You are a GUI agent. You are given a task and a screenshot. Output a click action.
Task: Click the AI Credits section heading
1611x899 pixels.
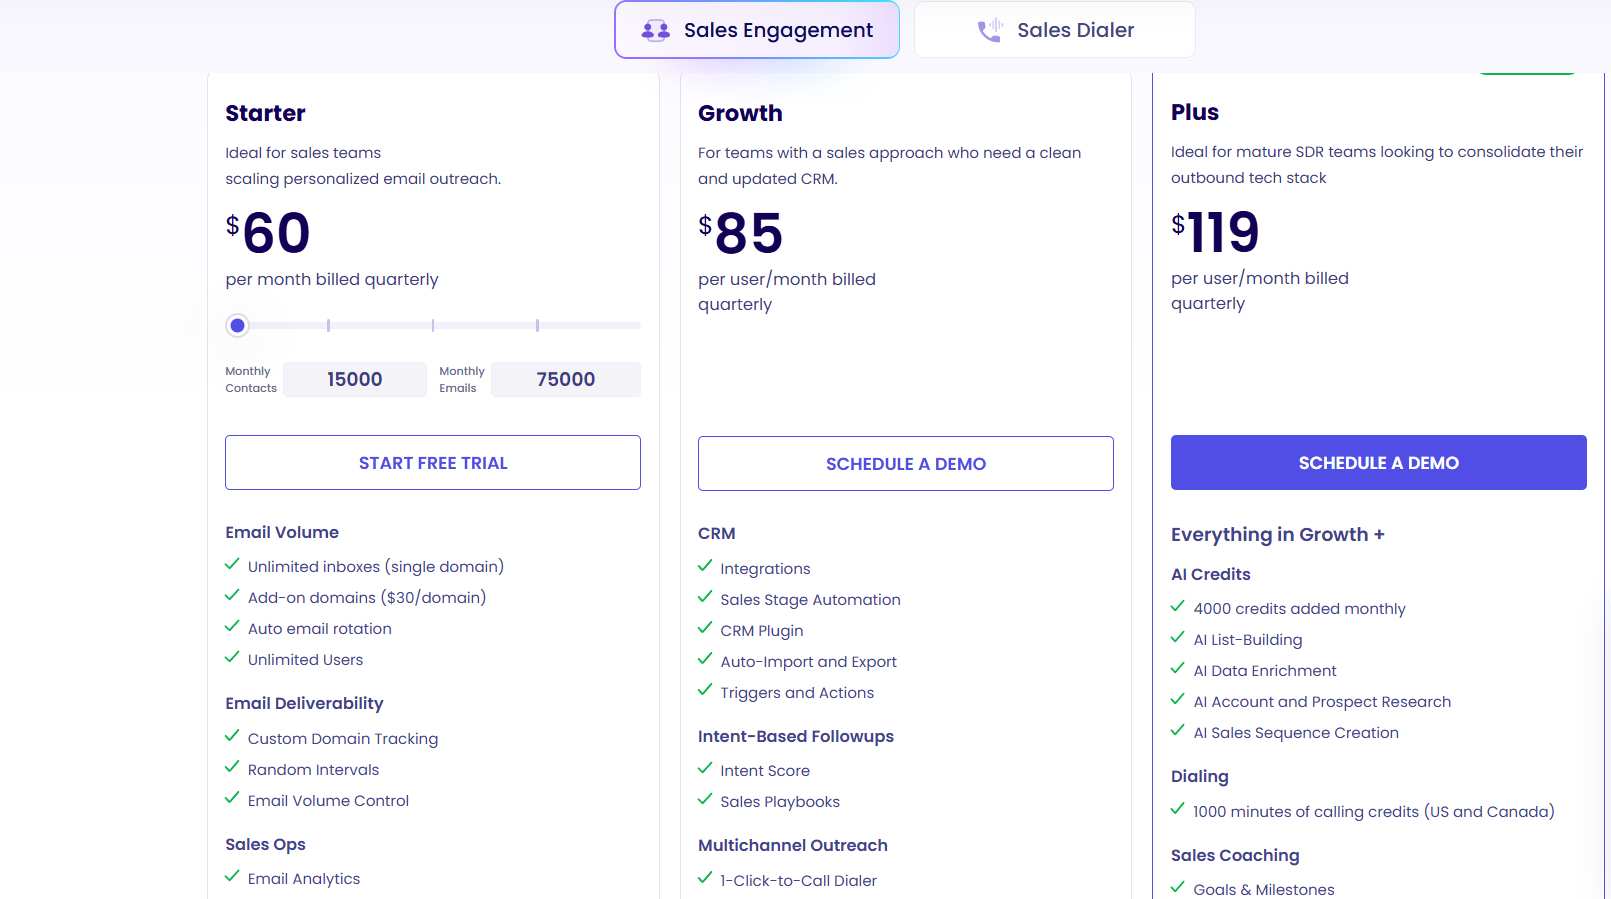[1211, 574]
